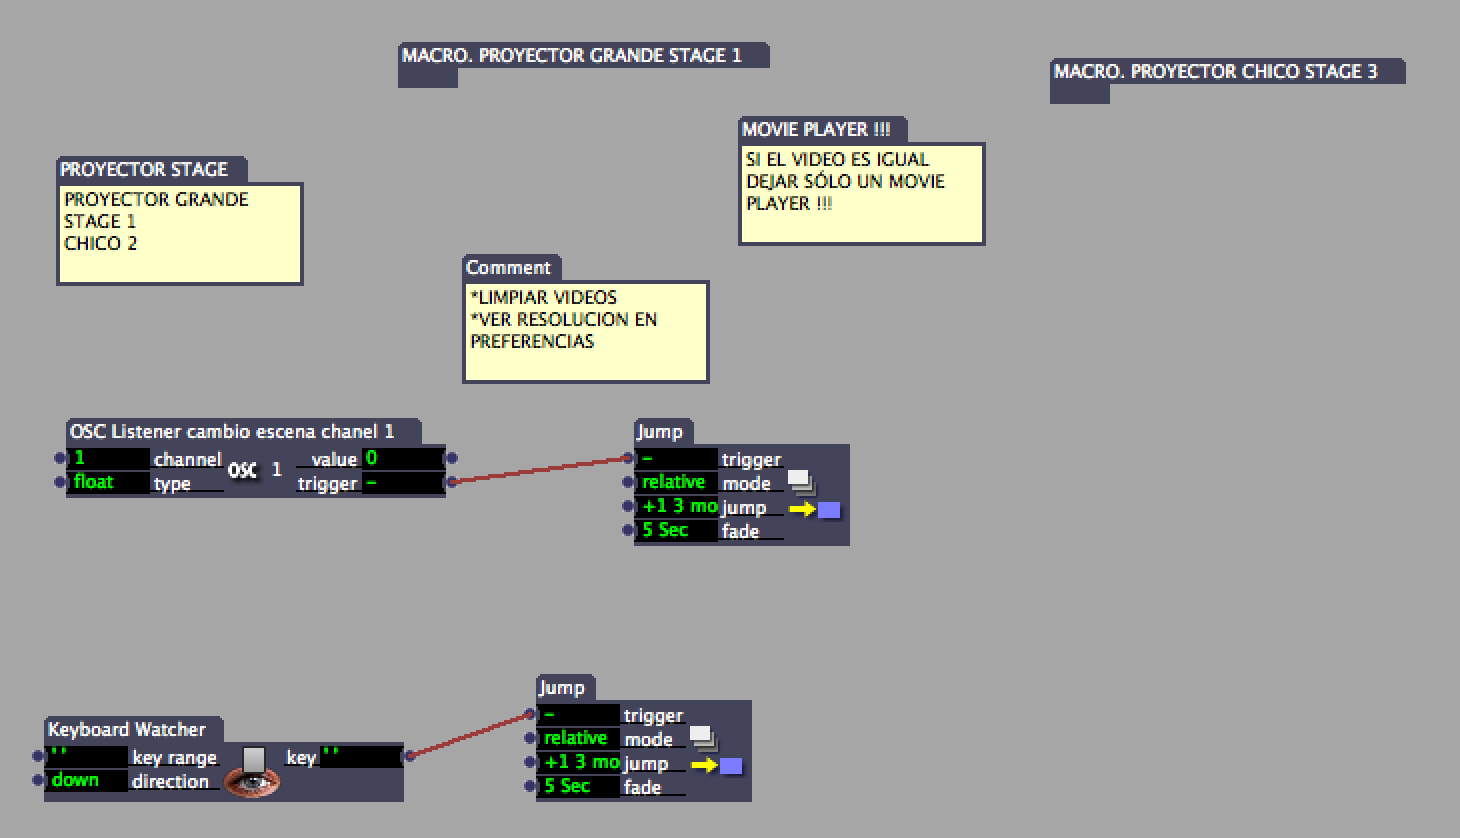Click the Keyboard Watcher key output port
1460x838 pixels.
[409, 757]
